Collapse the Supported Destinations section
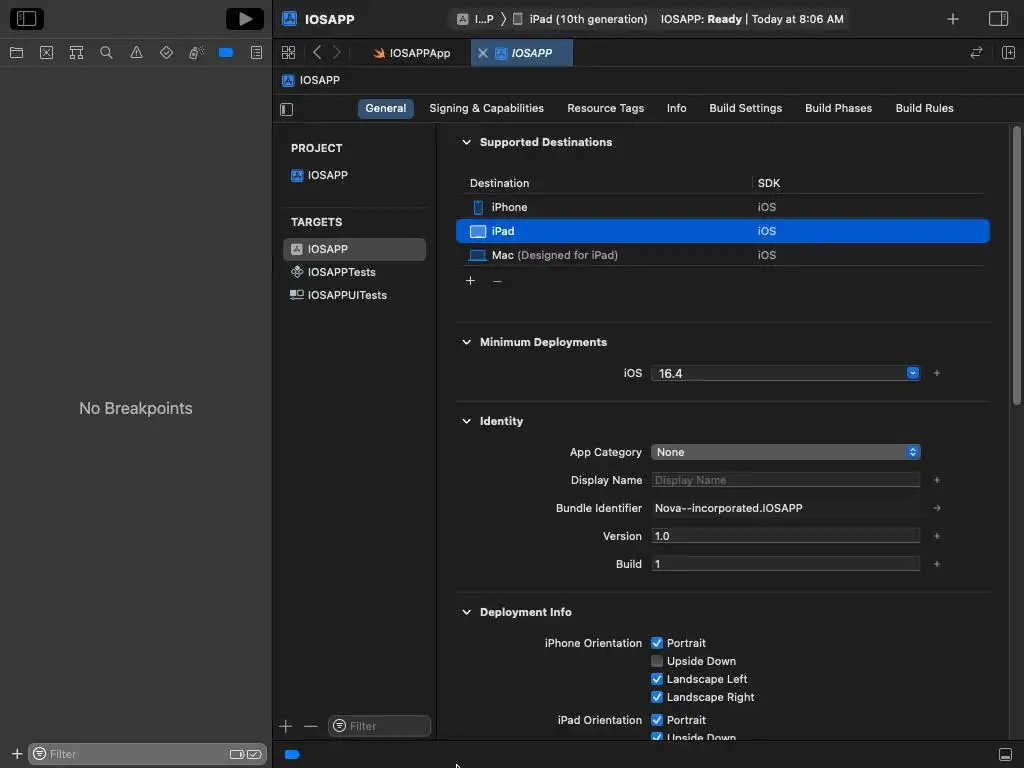The width and height of the screenshot is (1024, 768). click(466, 142)
